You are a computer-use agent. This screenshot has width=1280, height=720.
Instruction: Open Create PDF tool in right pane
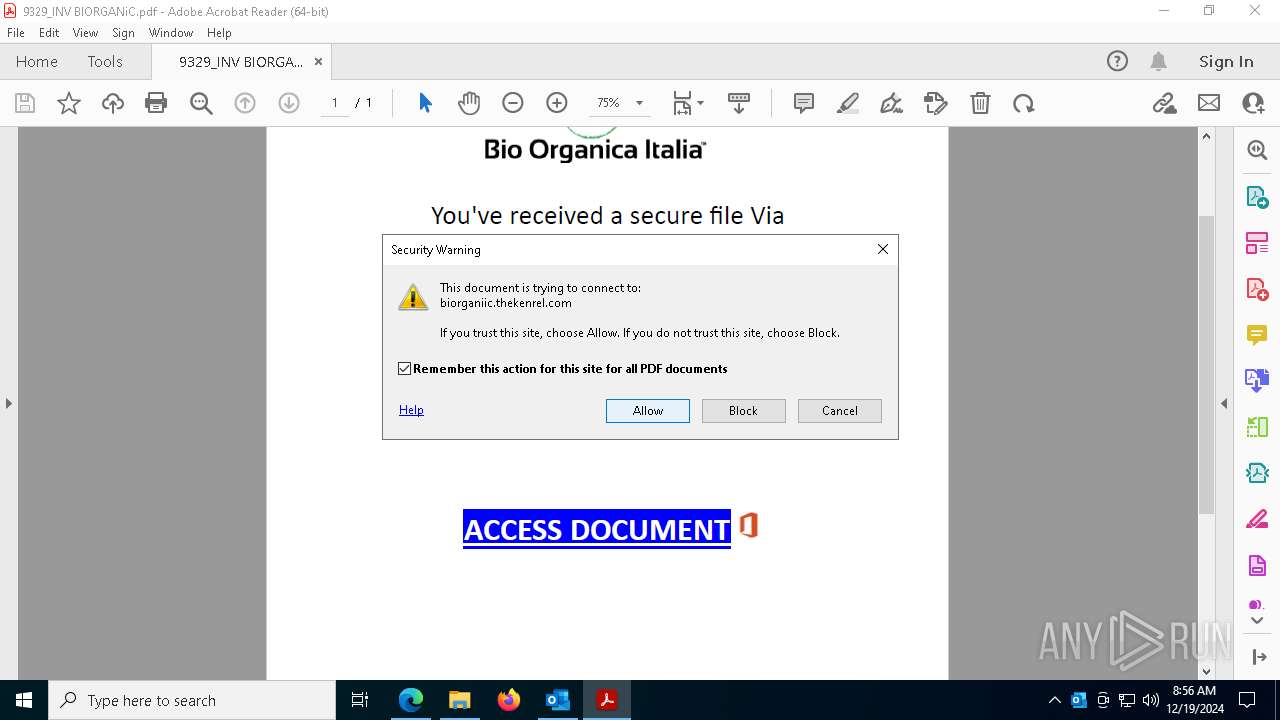click(1257, 289)
